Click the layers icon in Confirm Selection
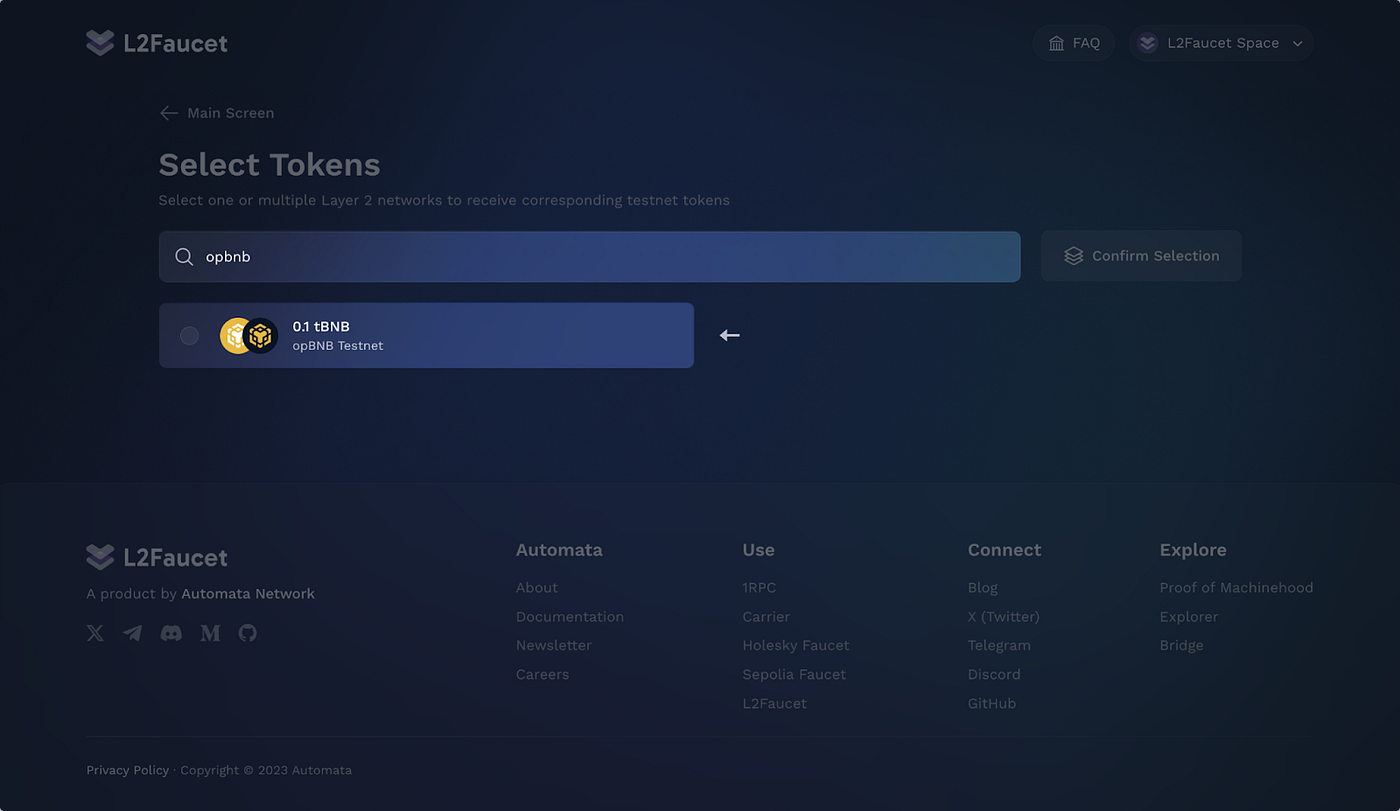This screenshot has width=1400, height=811. coord(1073,256)
